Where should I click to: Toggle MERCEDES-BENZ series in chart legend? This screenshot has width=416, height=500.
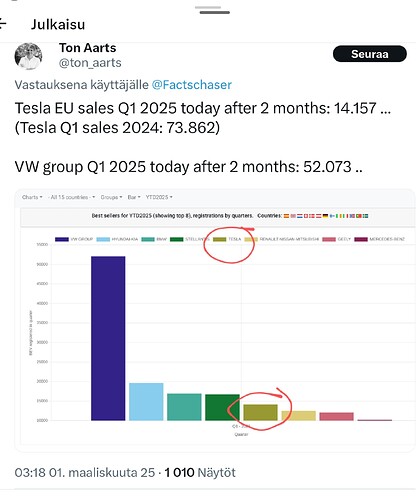click(379, 239)
